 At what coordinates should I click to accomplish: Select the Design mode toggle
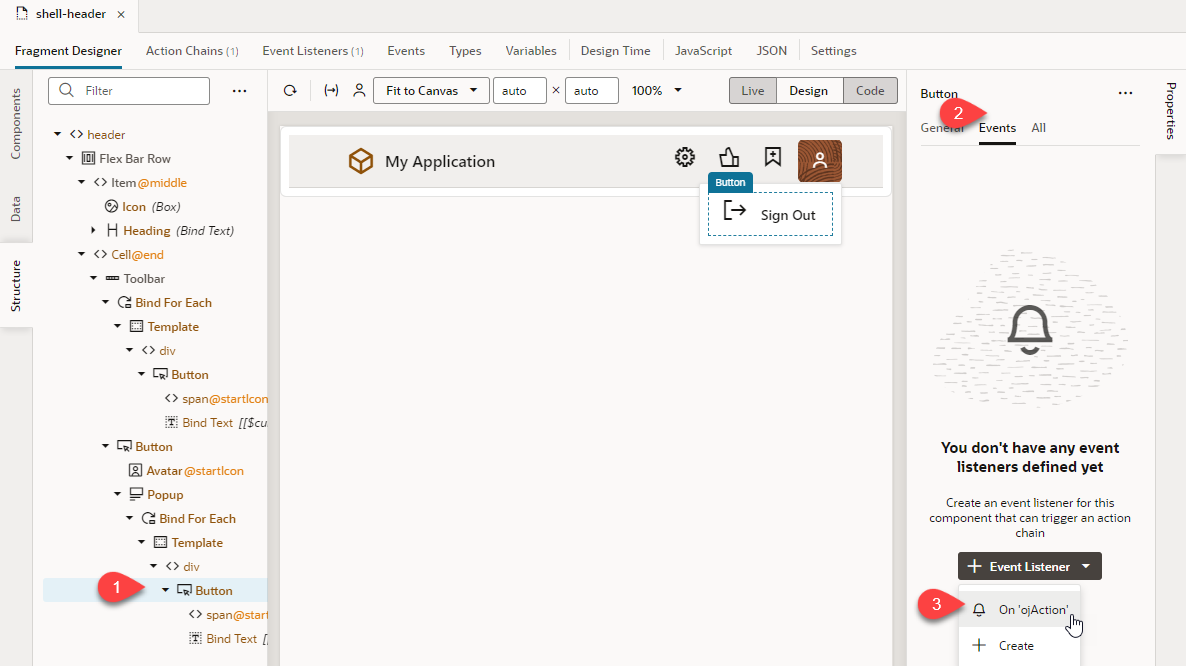pos(809,90)
